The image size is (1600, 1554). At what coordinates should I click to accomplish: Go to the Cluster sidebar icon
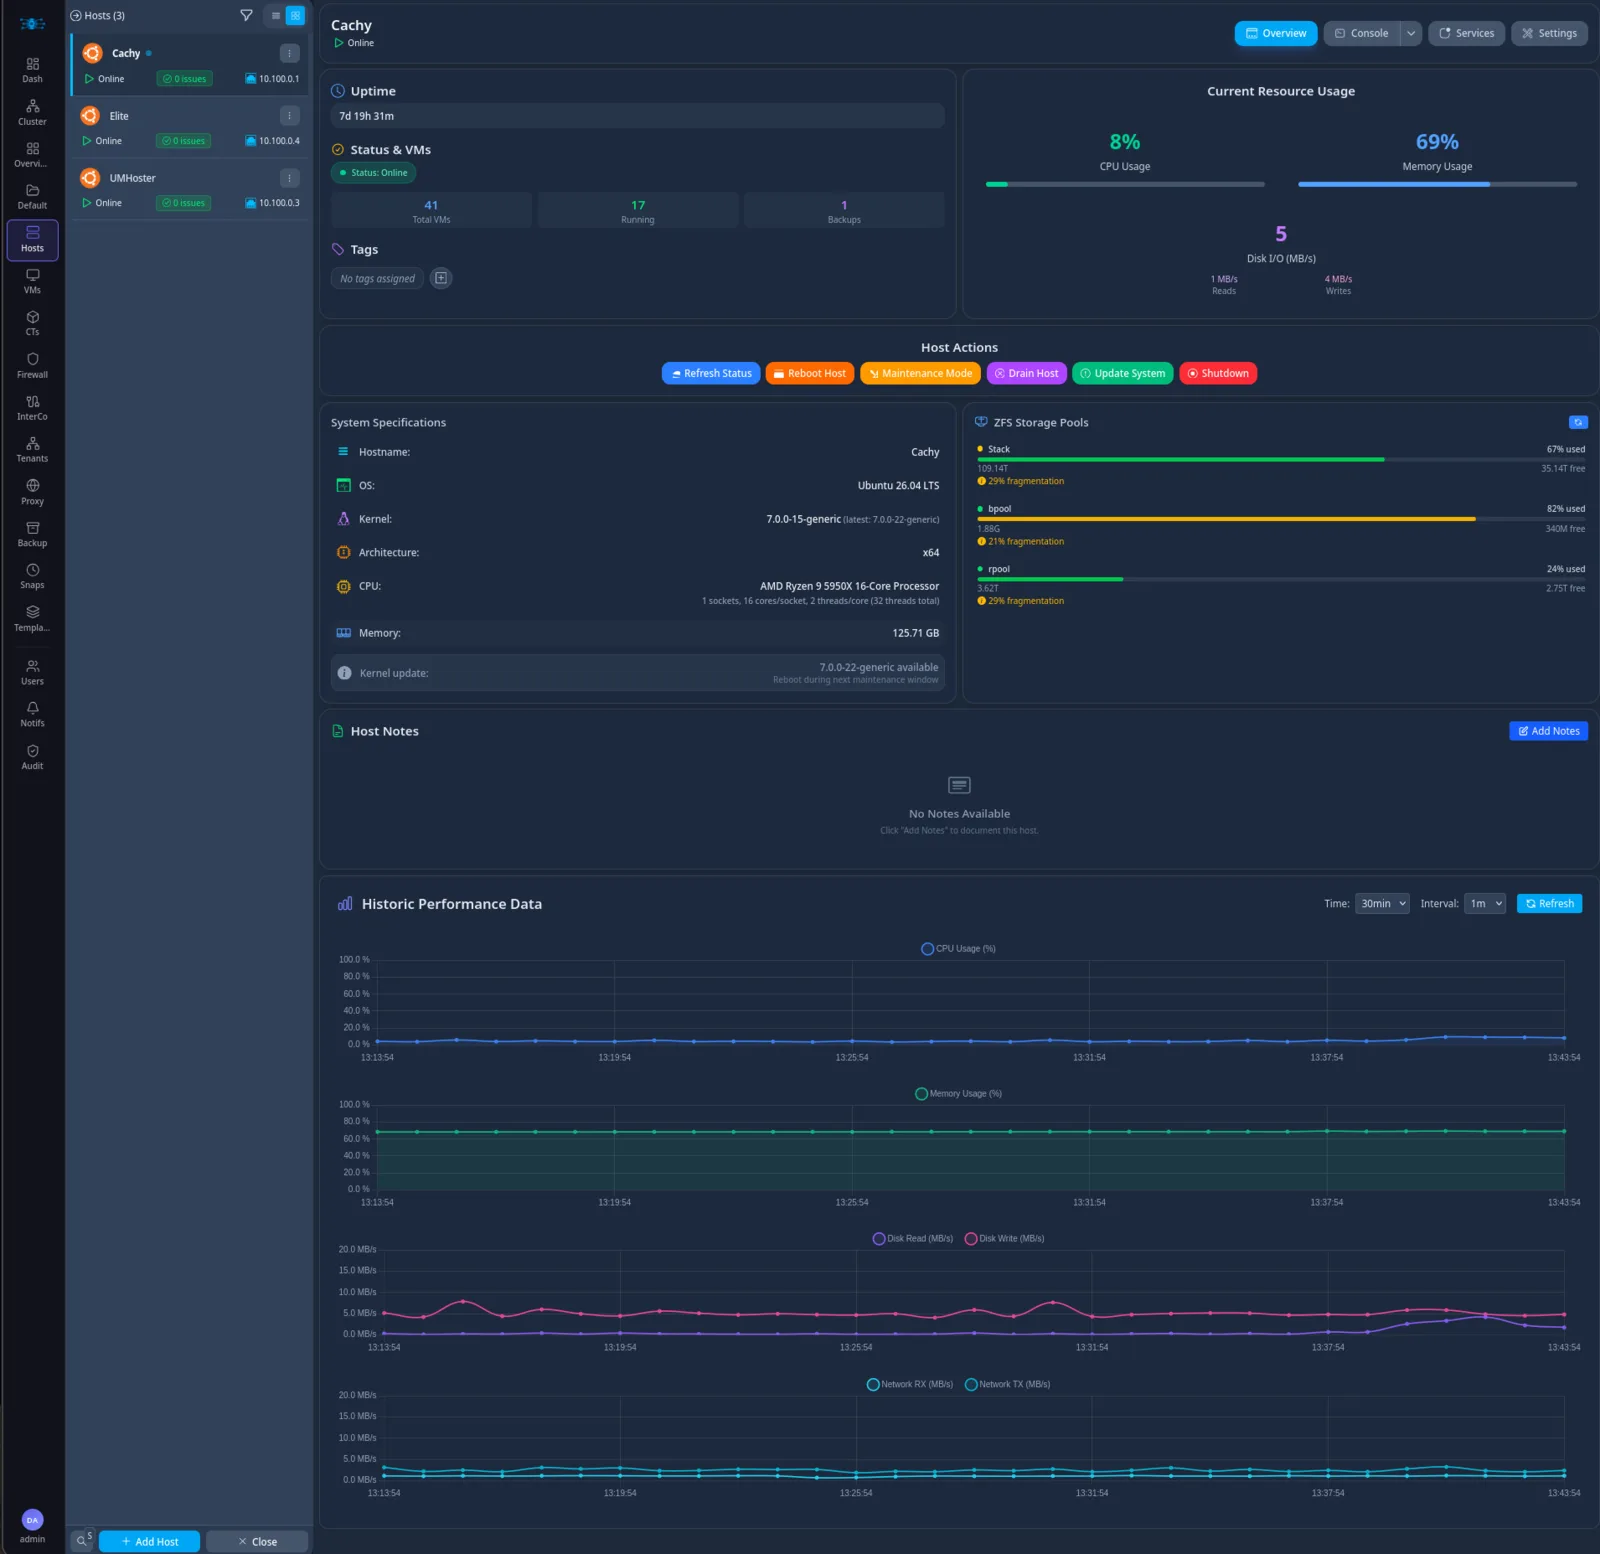[x=32, y=113]
